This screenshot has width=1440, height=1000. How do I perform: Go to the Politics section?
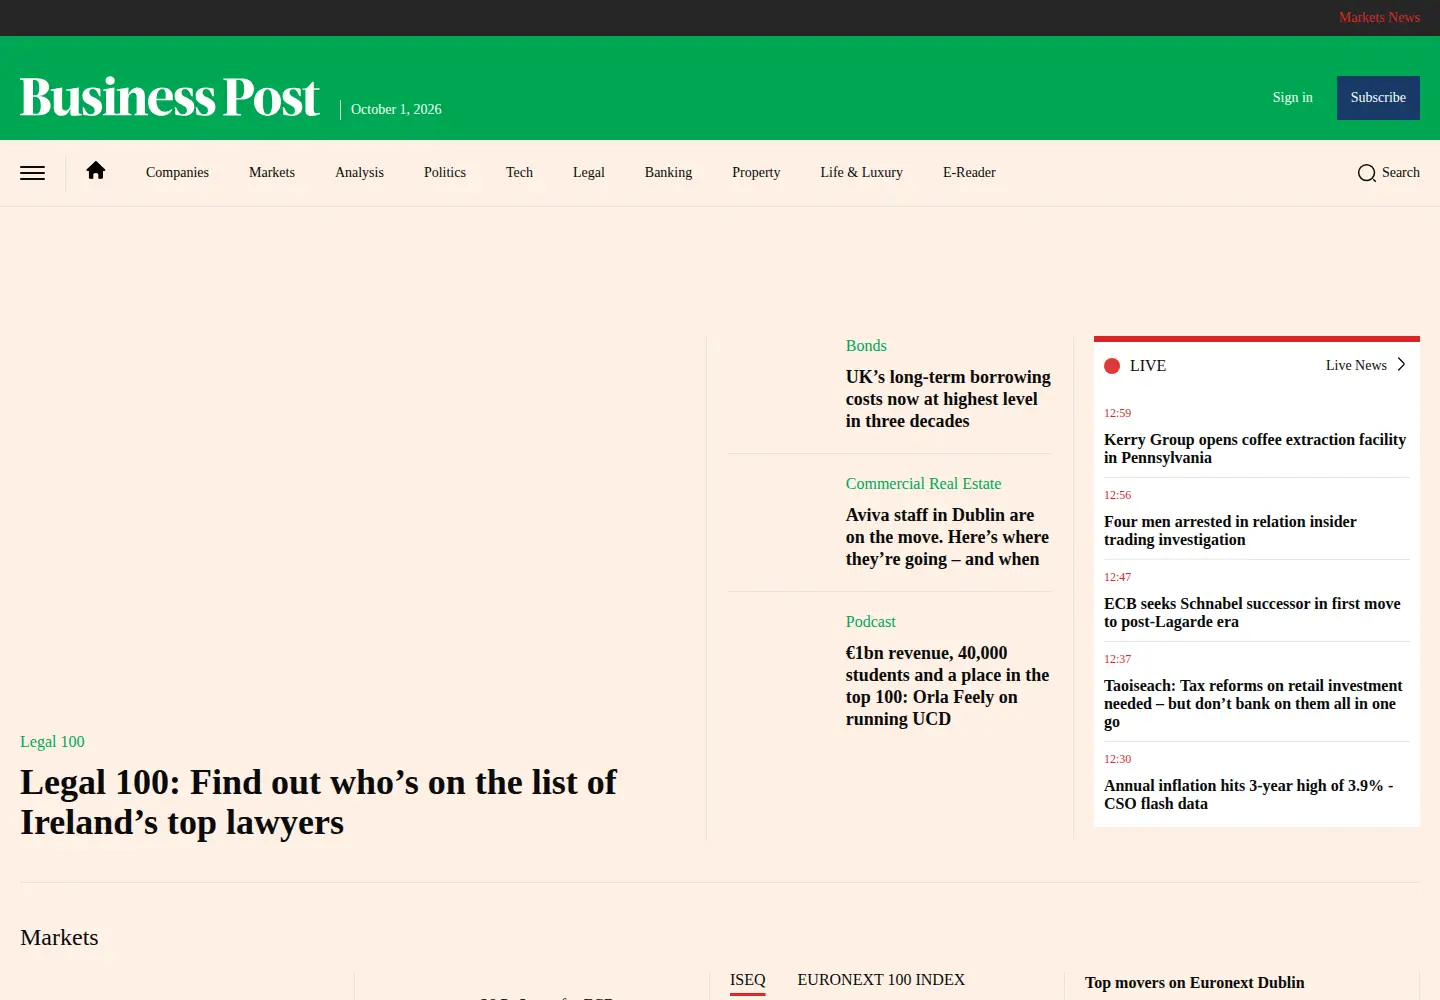pyautogui.click(x=445, y=173)
